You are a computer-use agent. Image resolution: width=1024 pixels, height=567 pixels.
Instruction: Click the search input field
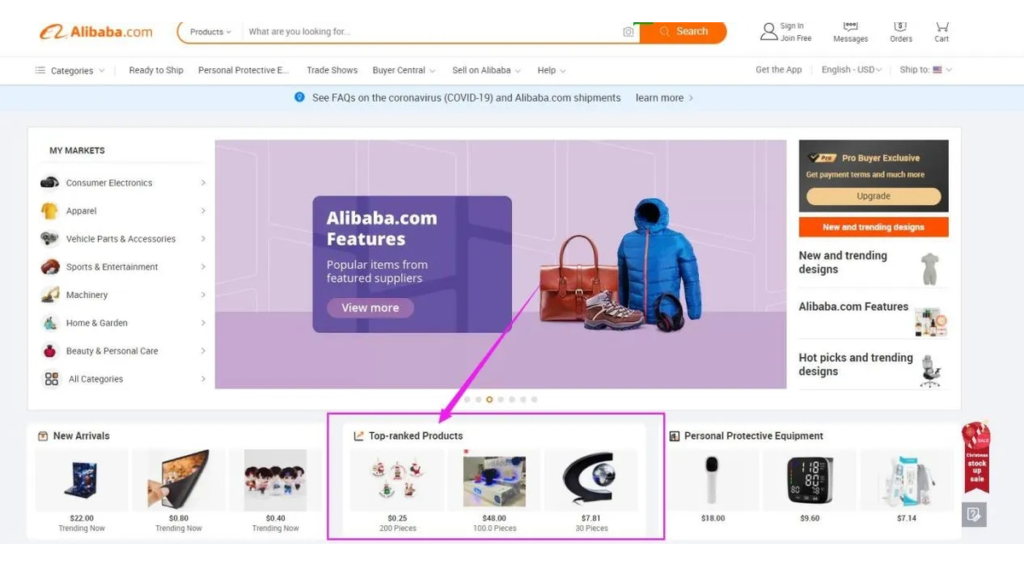[x=431, y=32]
